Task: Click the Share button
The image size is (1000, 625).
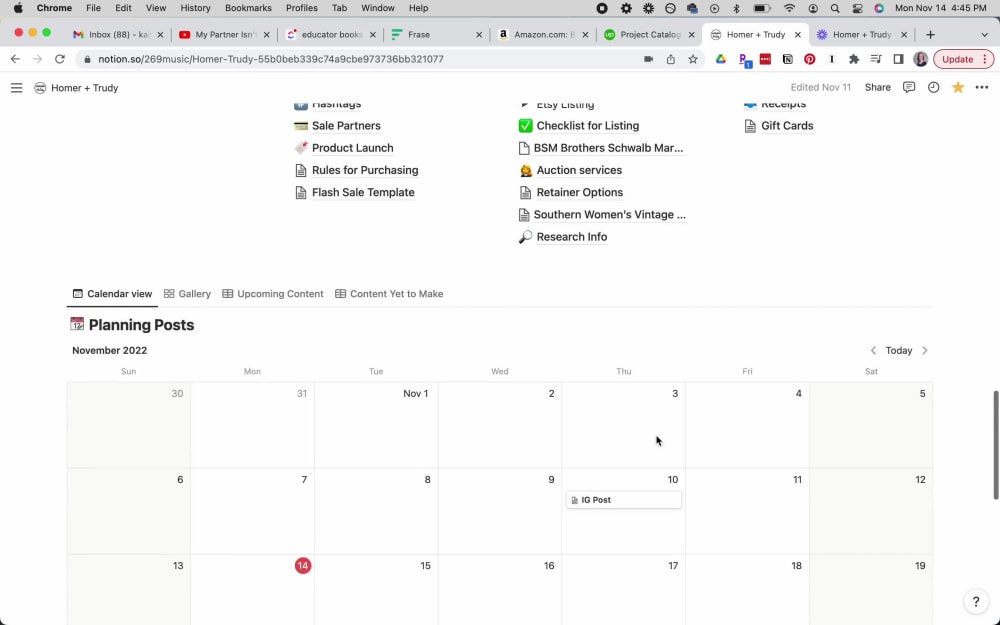Action: (878, 87)
